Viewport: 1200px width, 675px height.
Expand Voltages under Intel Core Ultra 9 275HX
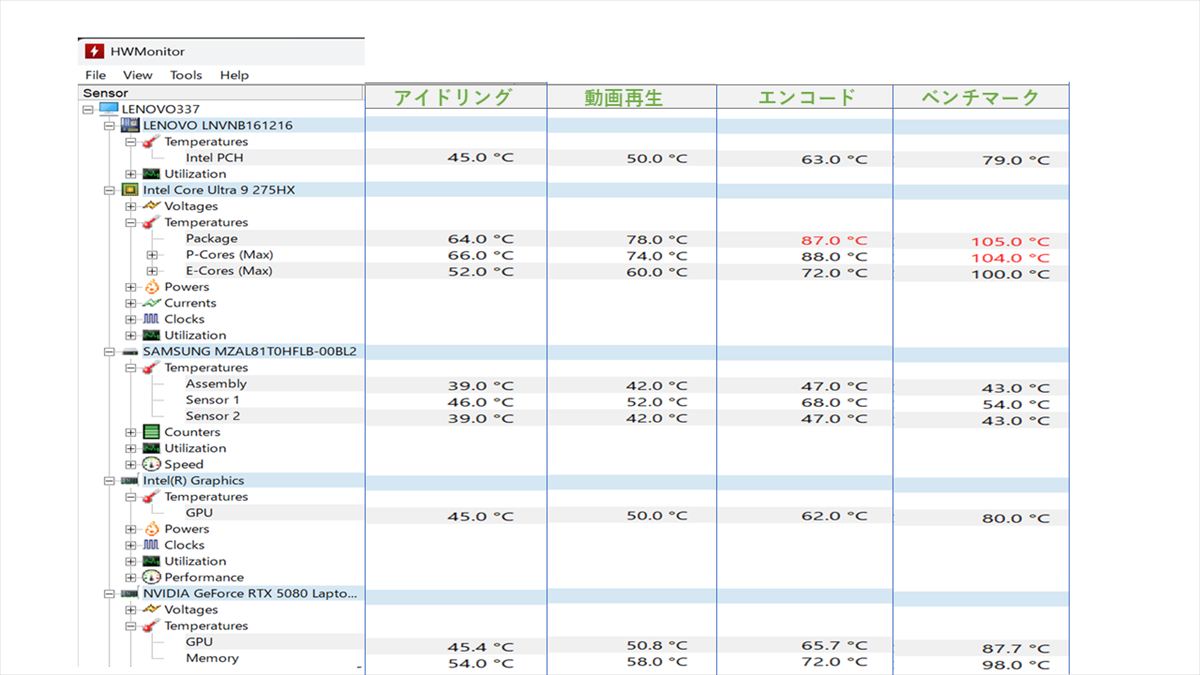(x=131, y=206)
